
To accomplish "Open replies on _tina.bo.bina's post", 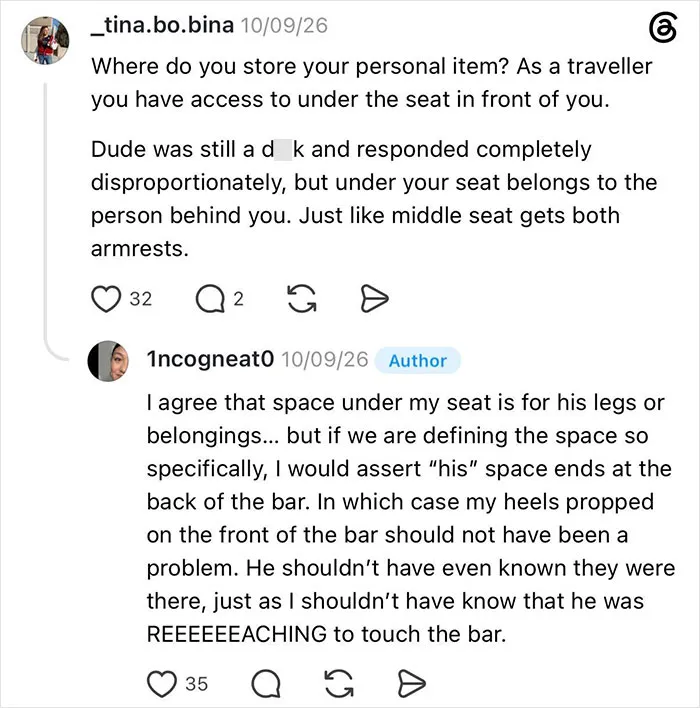I will (x=210, y=299).
